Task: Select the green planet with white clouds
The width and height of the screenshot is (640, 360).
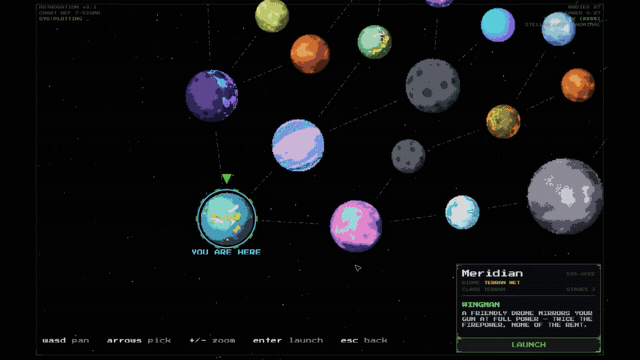Action: coord(374,42)
